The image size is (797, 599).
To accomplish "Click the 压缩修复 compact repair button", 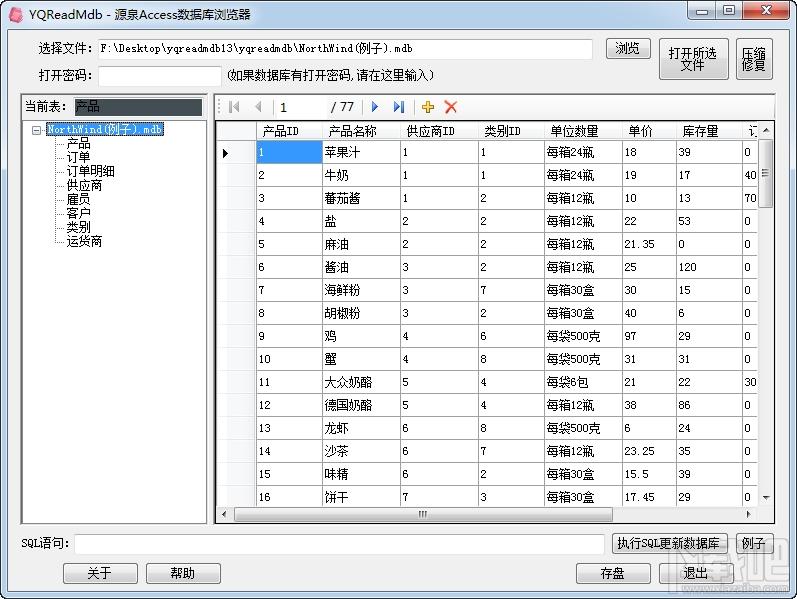I will click(x=754, y=59).
